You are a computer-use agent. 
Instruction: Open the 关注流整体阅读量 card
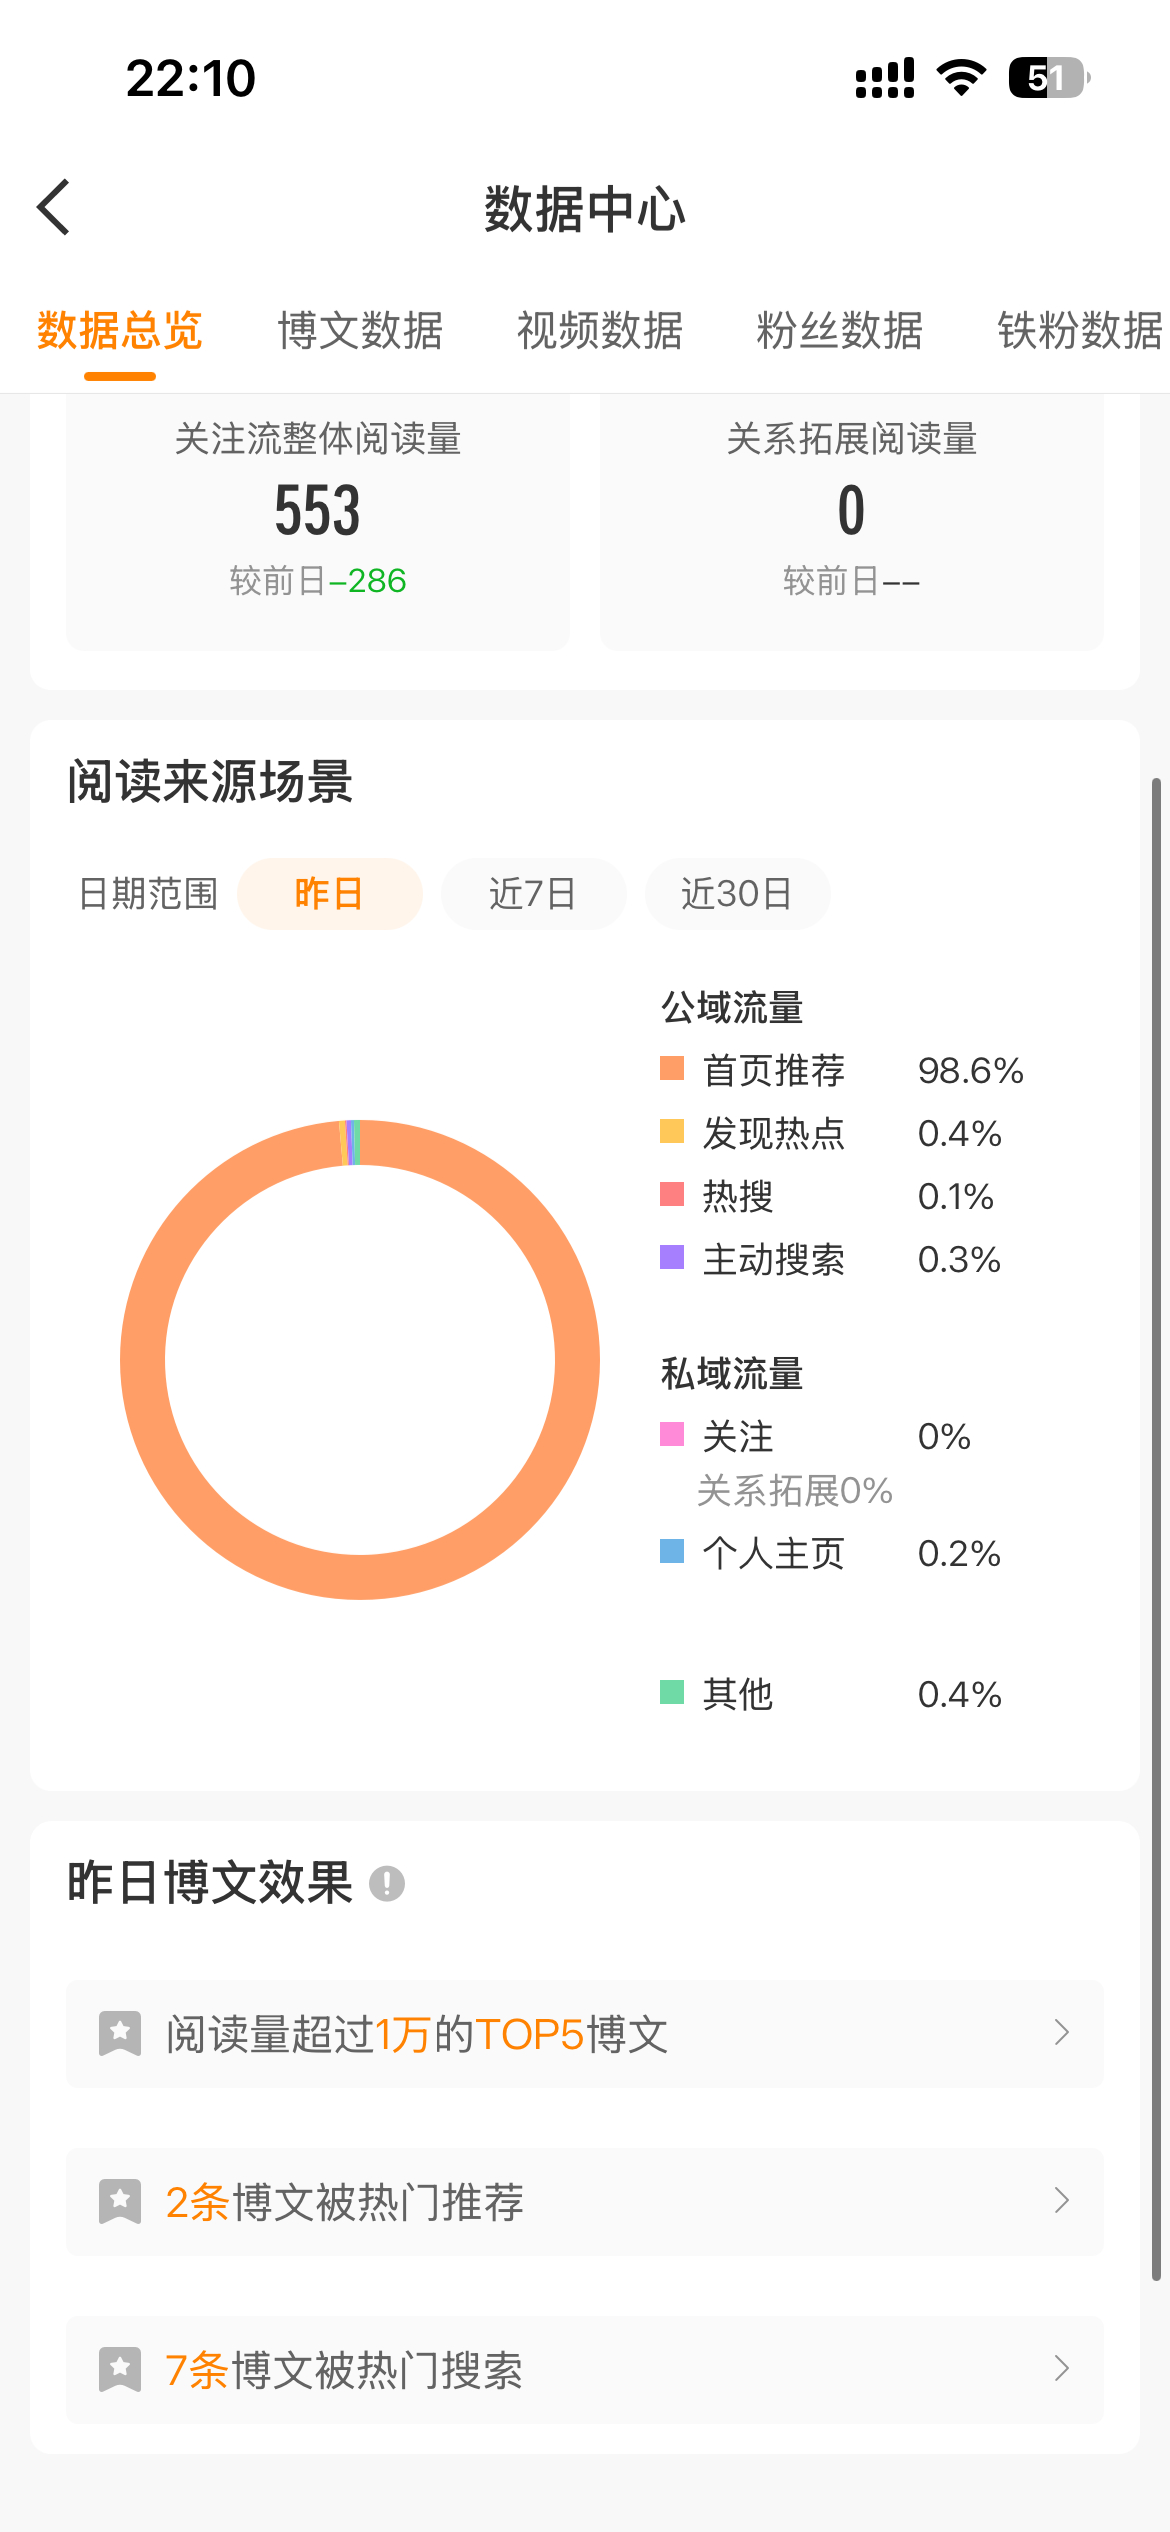[x=318, y=520]
